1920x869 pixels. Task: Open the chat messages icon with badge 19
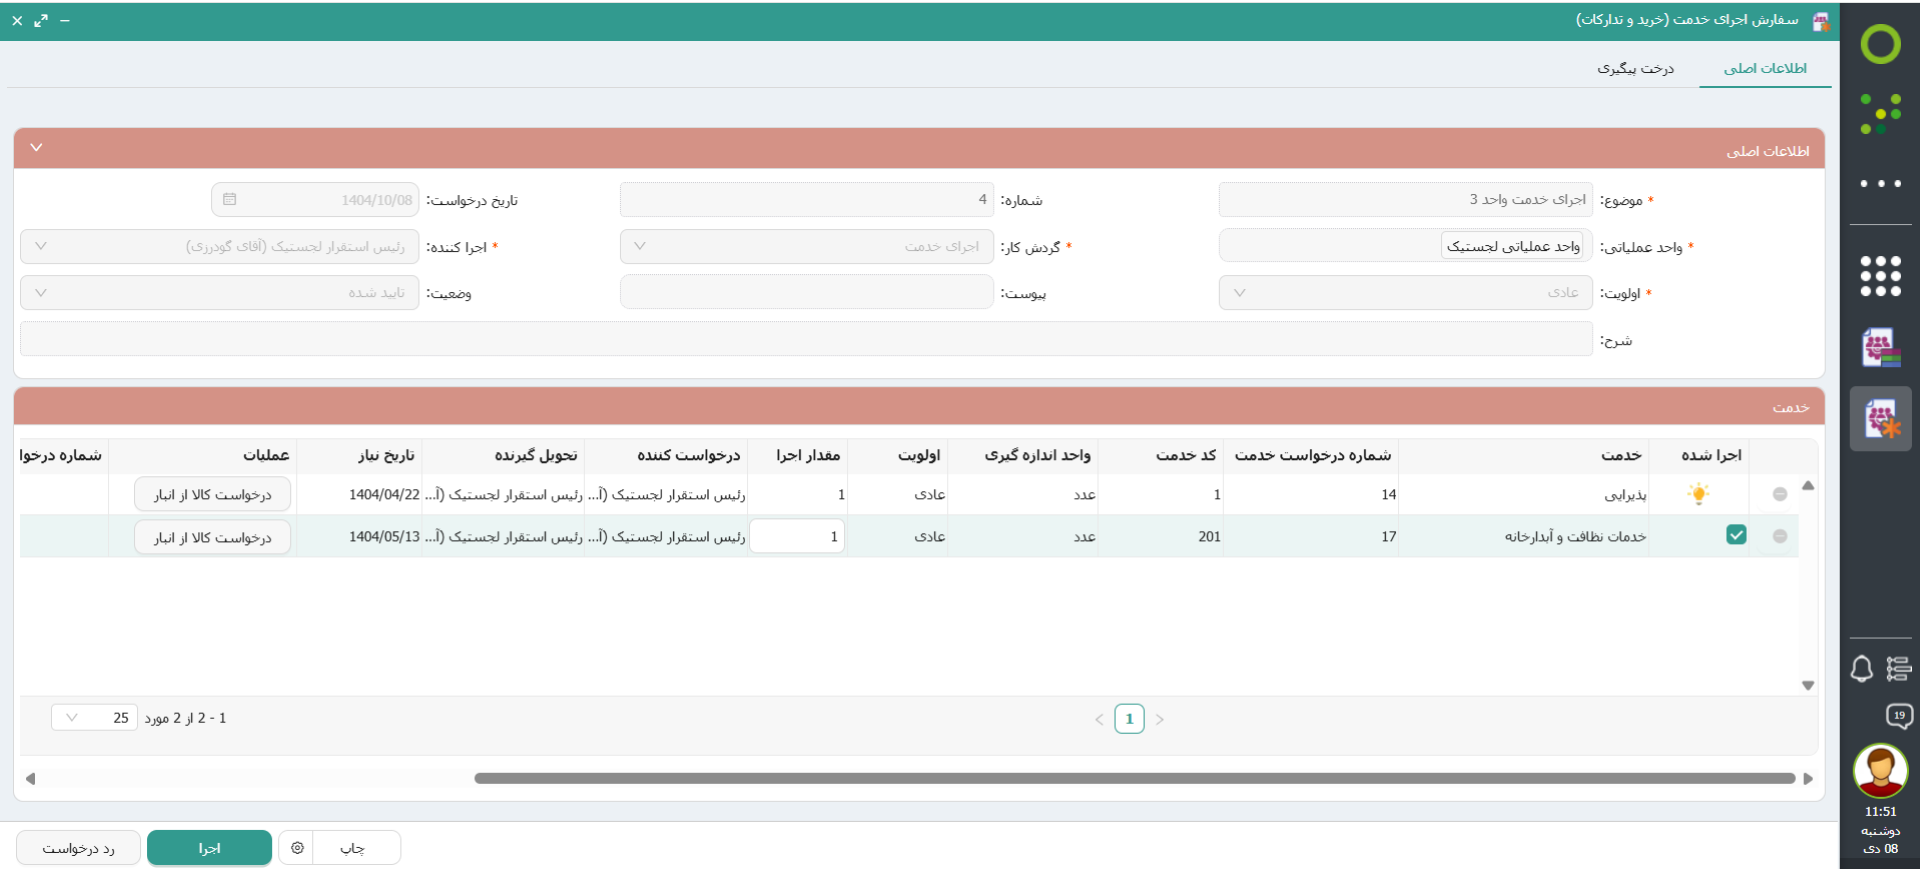pos(1898,716)
